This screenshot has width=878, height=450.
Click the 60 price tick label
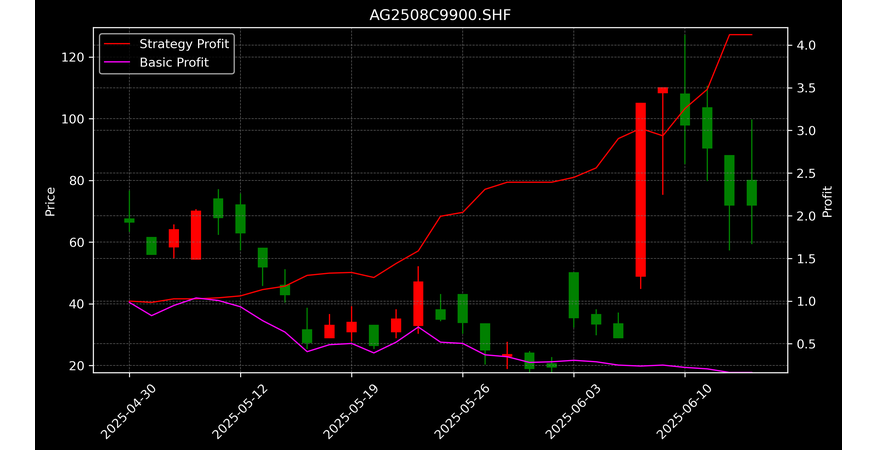(77, 242)
